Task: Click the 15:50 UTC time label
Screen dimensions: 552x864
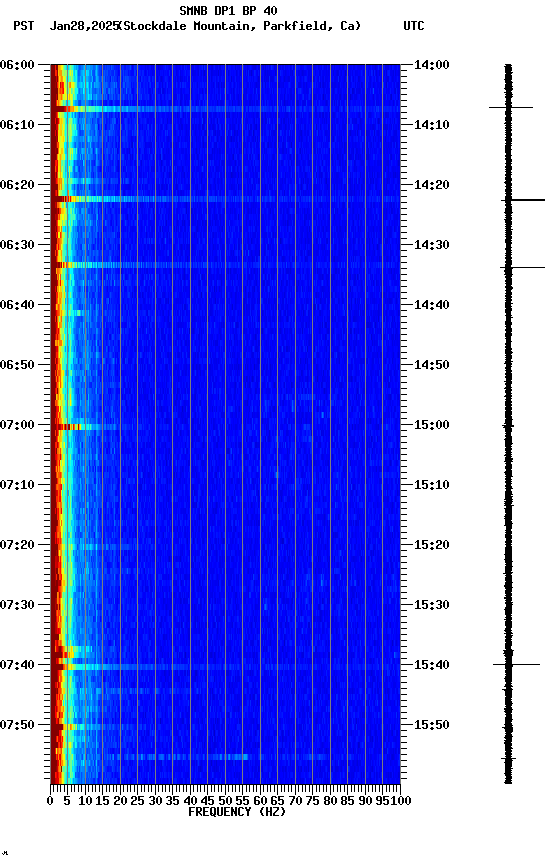Action: [432, 725]
